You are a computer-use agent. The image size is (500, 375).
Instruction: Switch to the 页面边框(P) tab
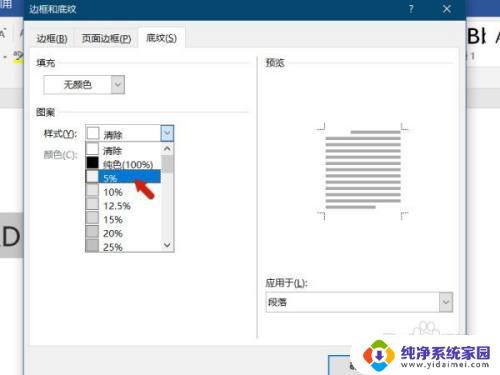106,39
